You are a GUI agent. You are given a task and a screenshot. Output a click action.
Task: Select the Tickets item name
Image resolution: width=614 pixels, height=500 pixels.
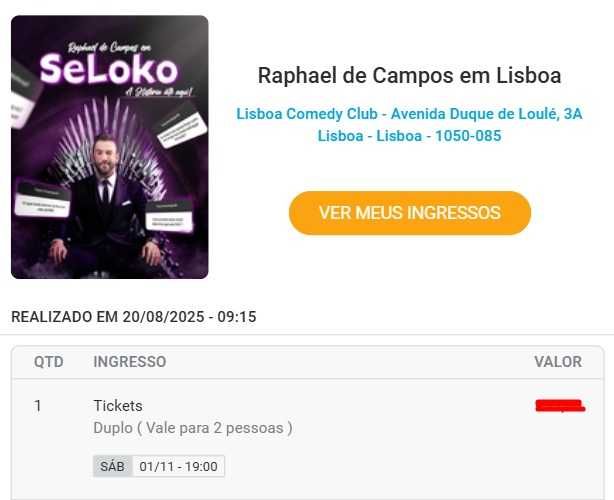(118, 406)
